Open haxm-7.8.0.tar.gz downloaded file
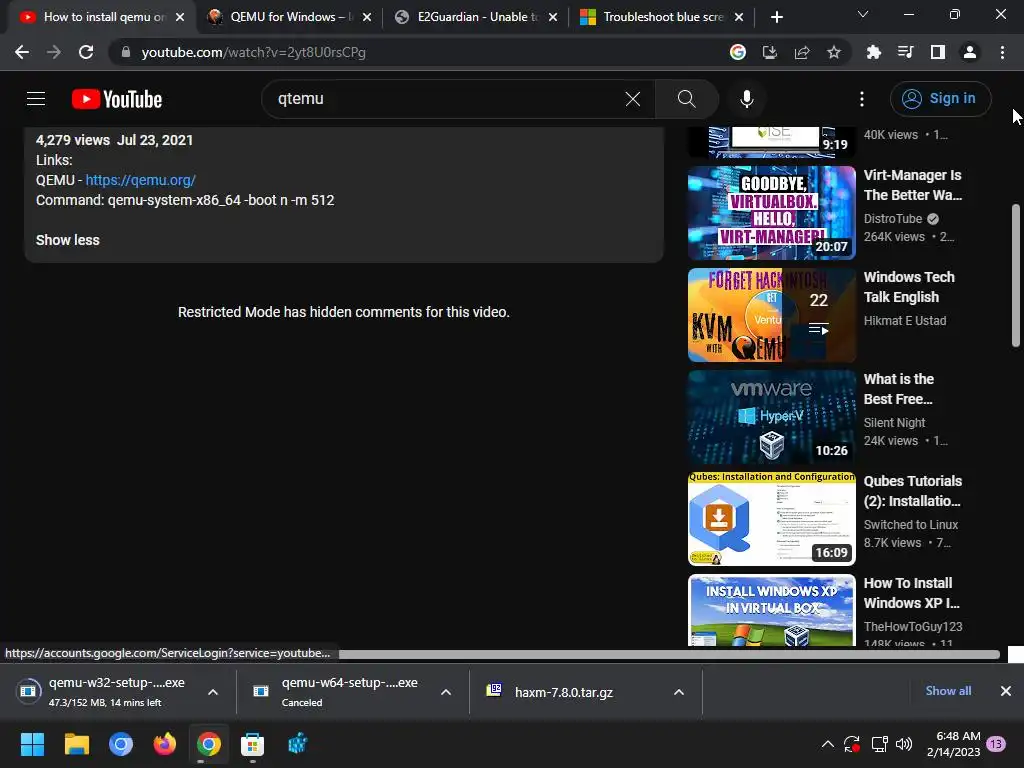This screenshot has height=768, width=1024. tap(564, 692)
